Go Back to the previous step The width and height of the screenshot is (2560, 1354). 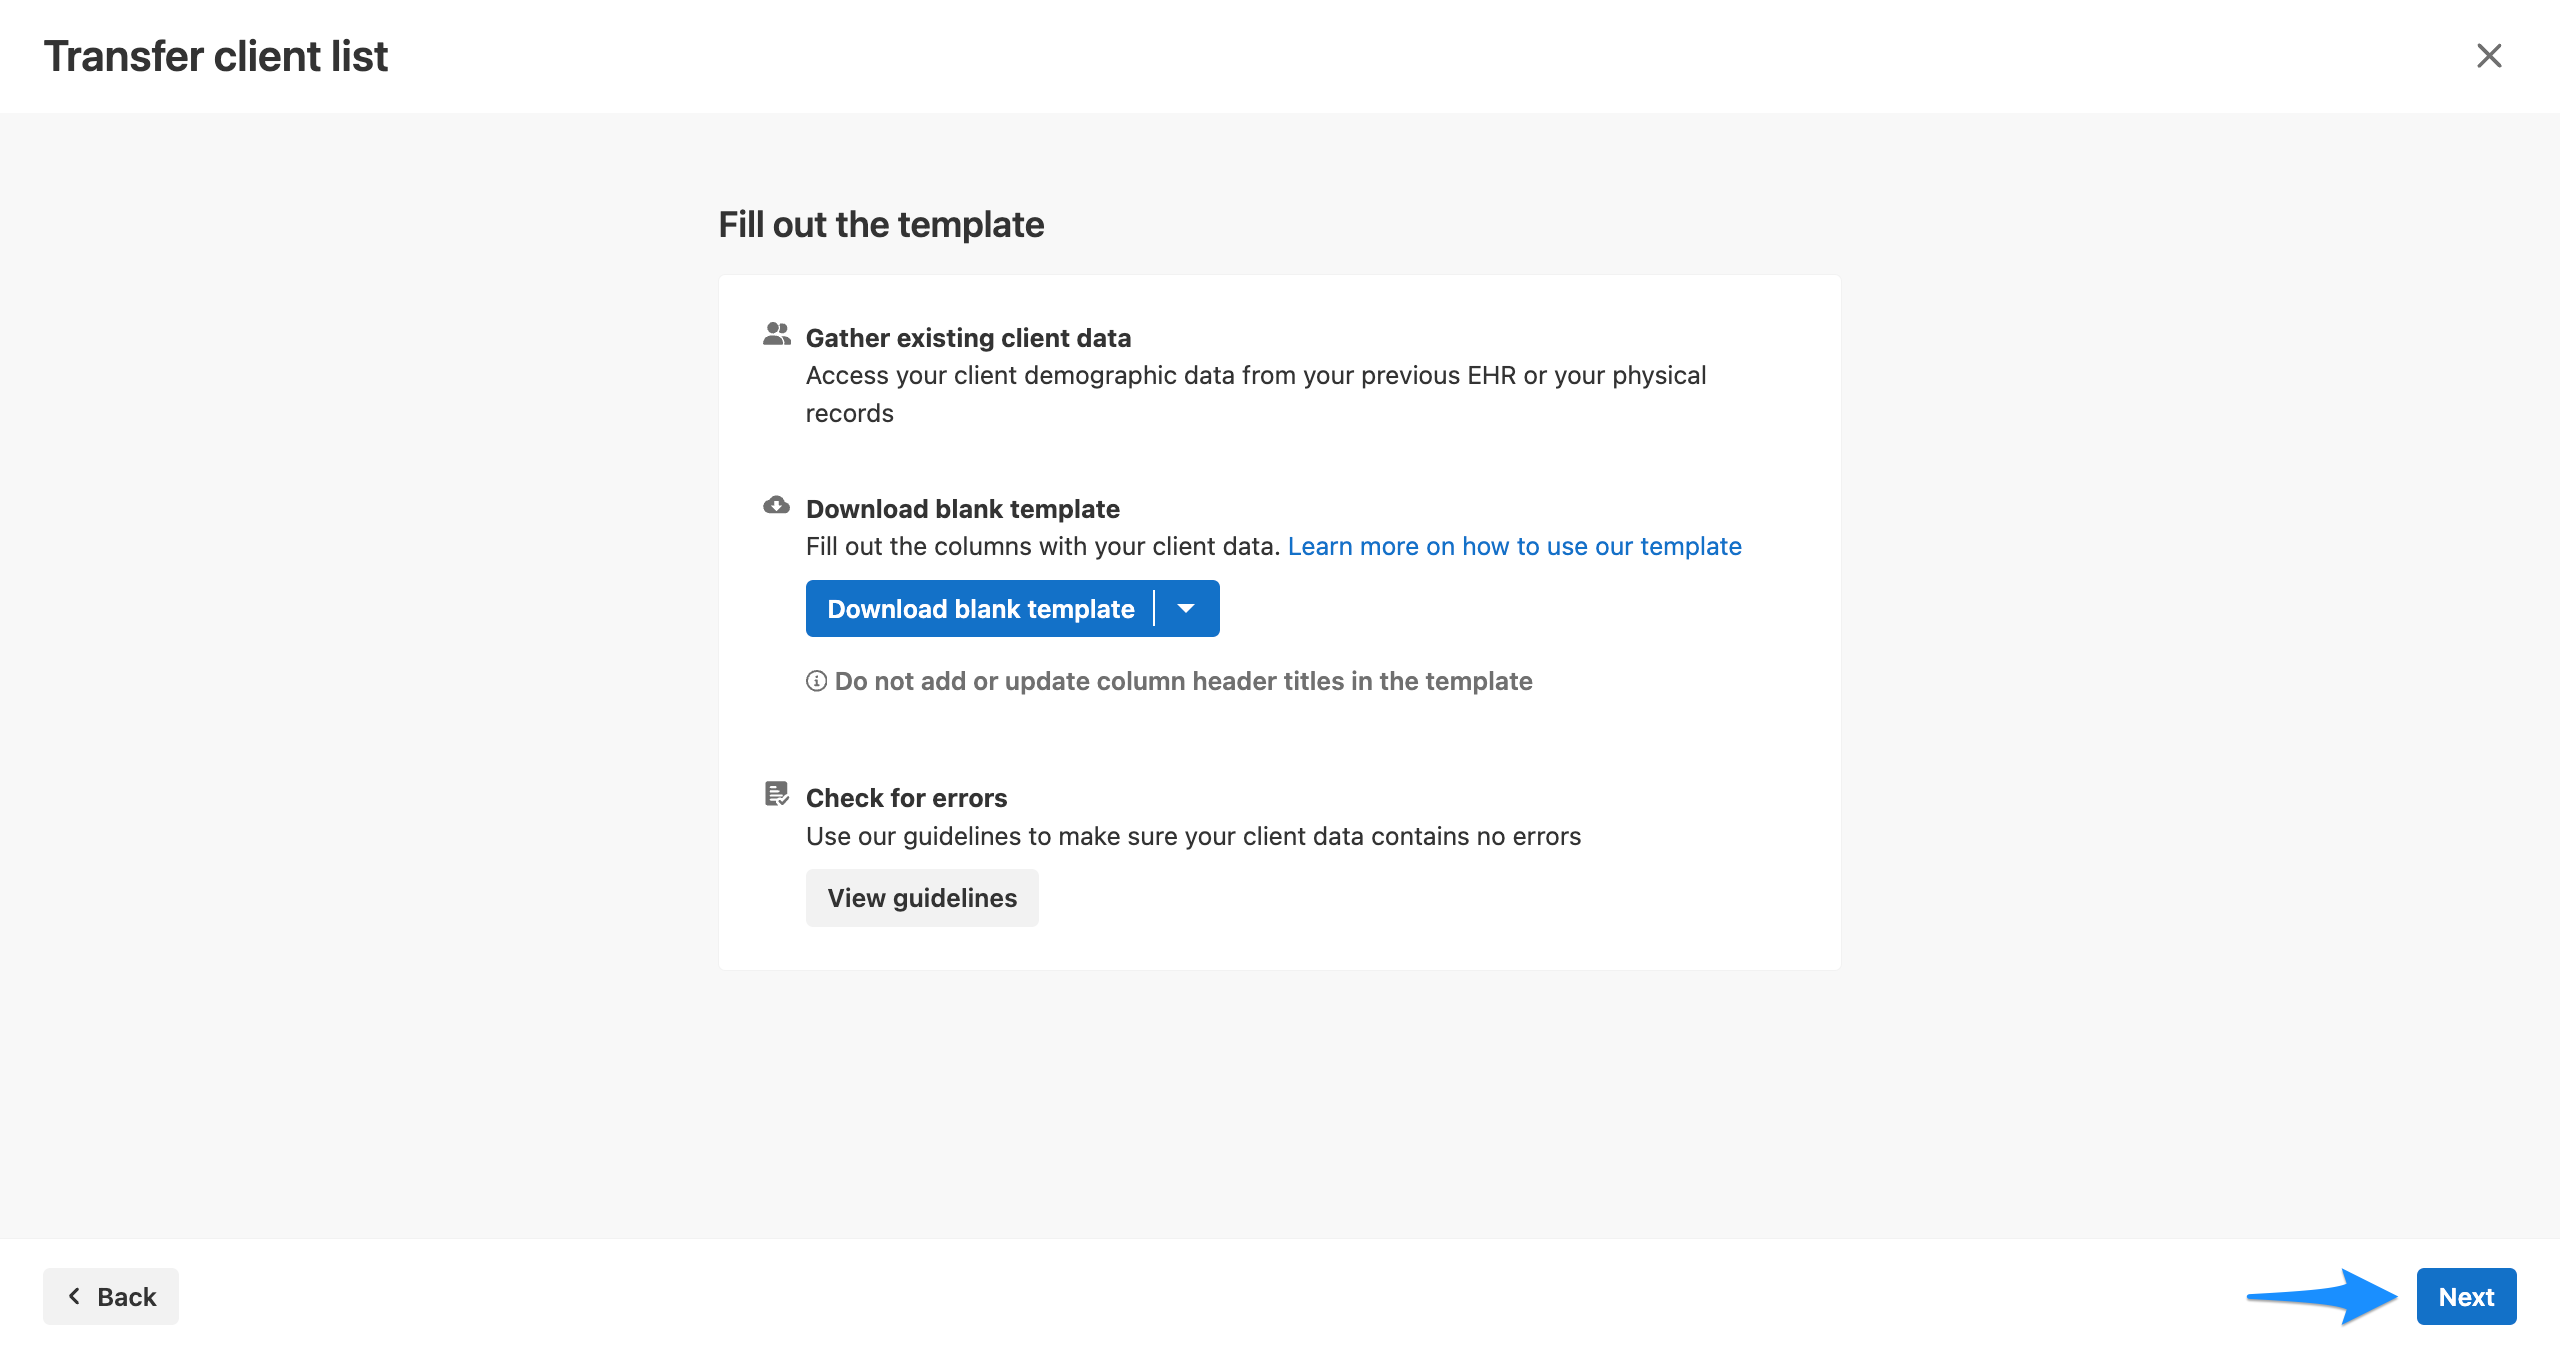coord(111,1297)
